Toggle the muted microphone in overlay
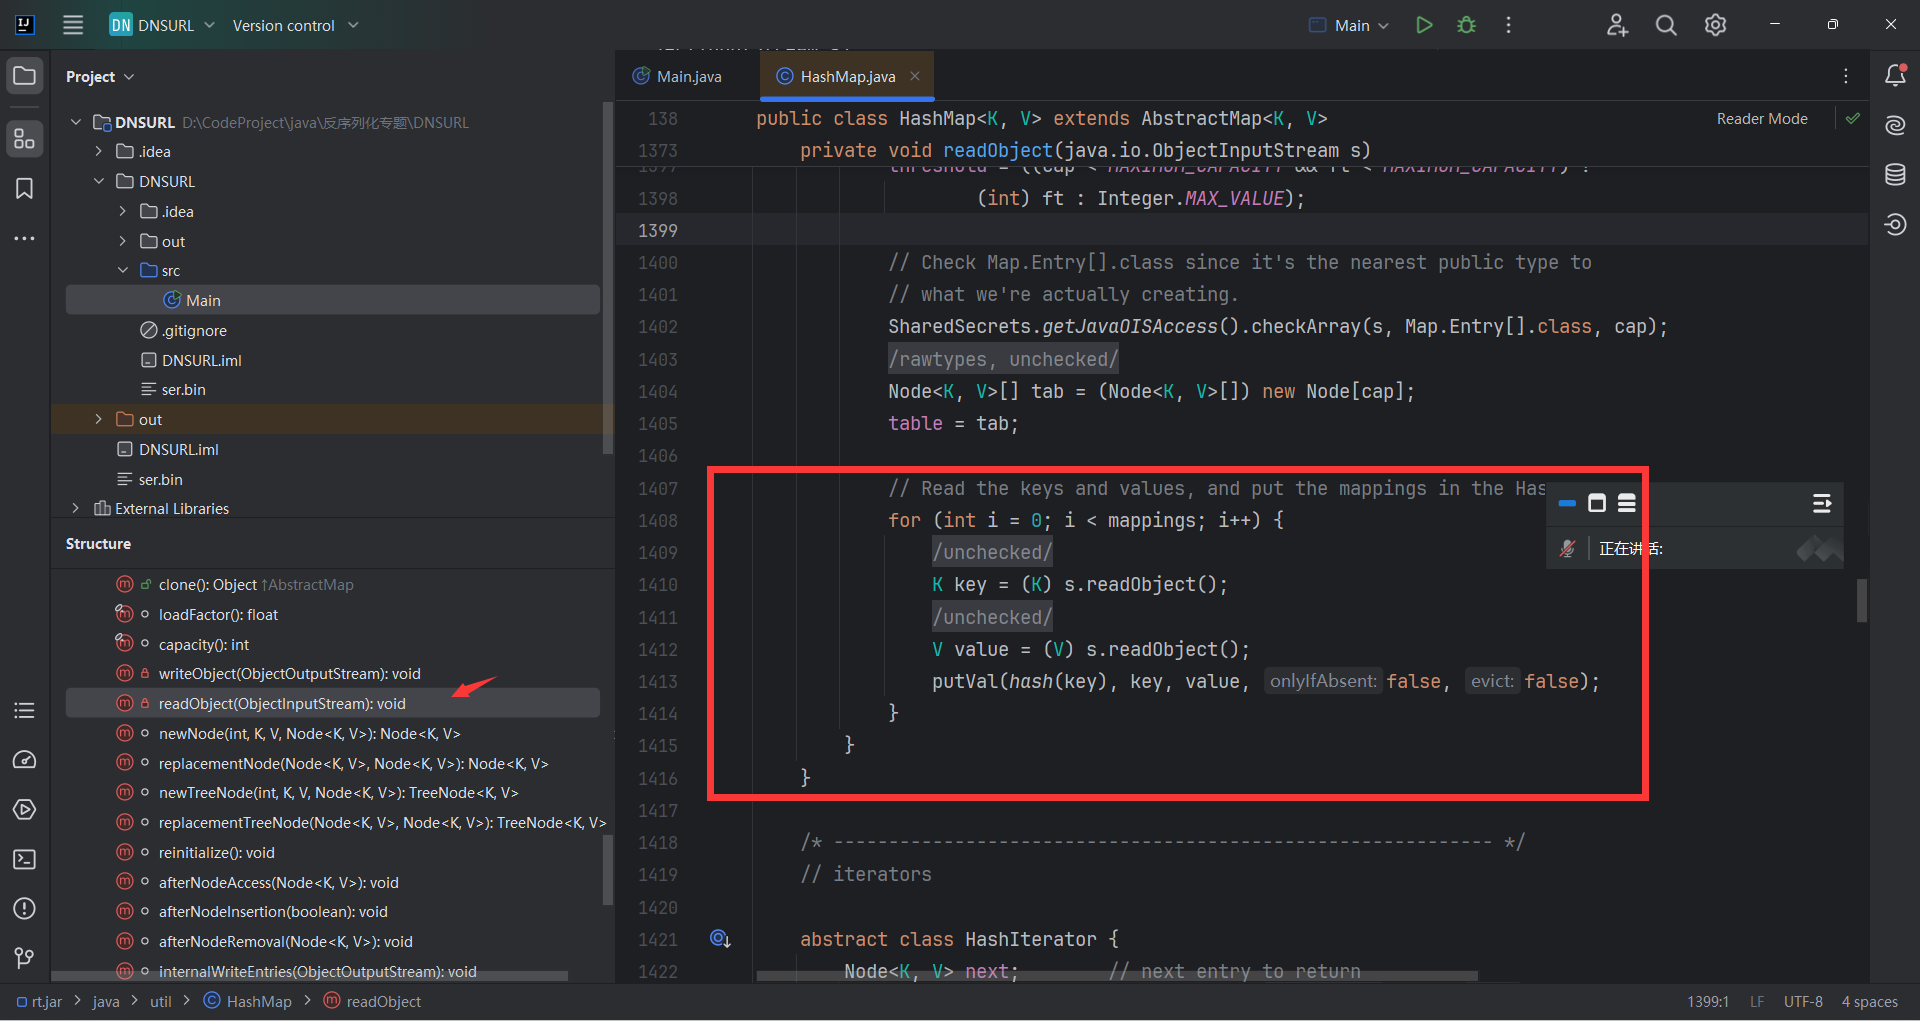Screen dimensions: 1920x1021 (1567, 548)
